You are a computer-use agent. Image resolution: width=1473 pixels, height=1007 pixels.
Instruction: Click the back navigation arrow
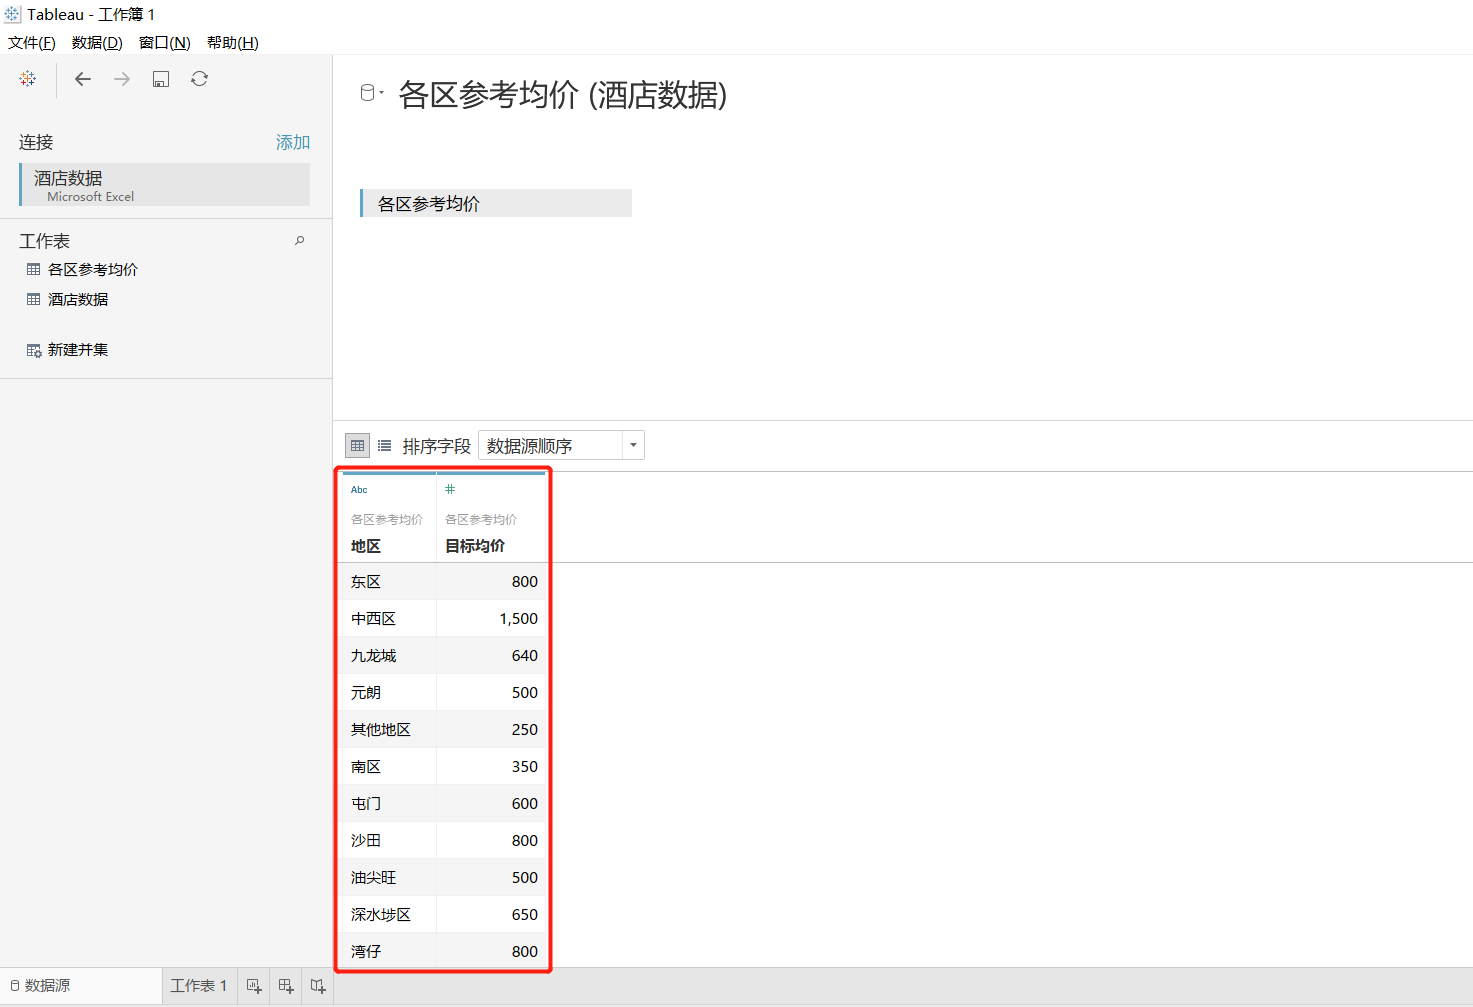[83, 79]
